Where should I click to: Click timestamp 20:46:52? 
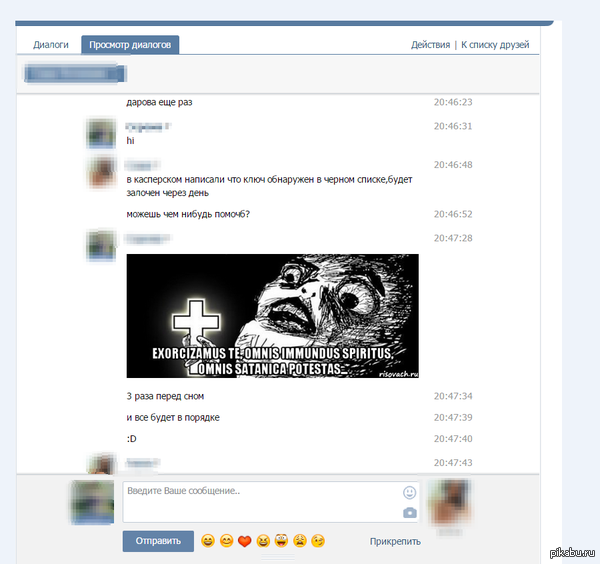453,214
